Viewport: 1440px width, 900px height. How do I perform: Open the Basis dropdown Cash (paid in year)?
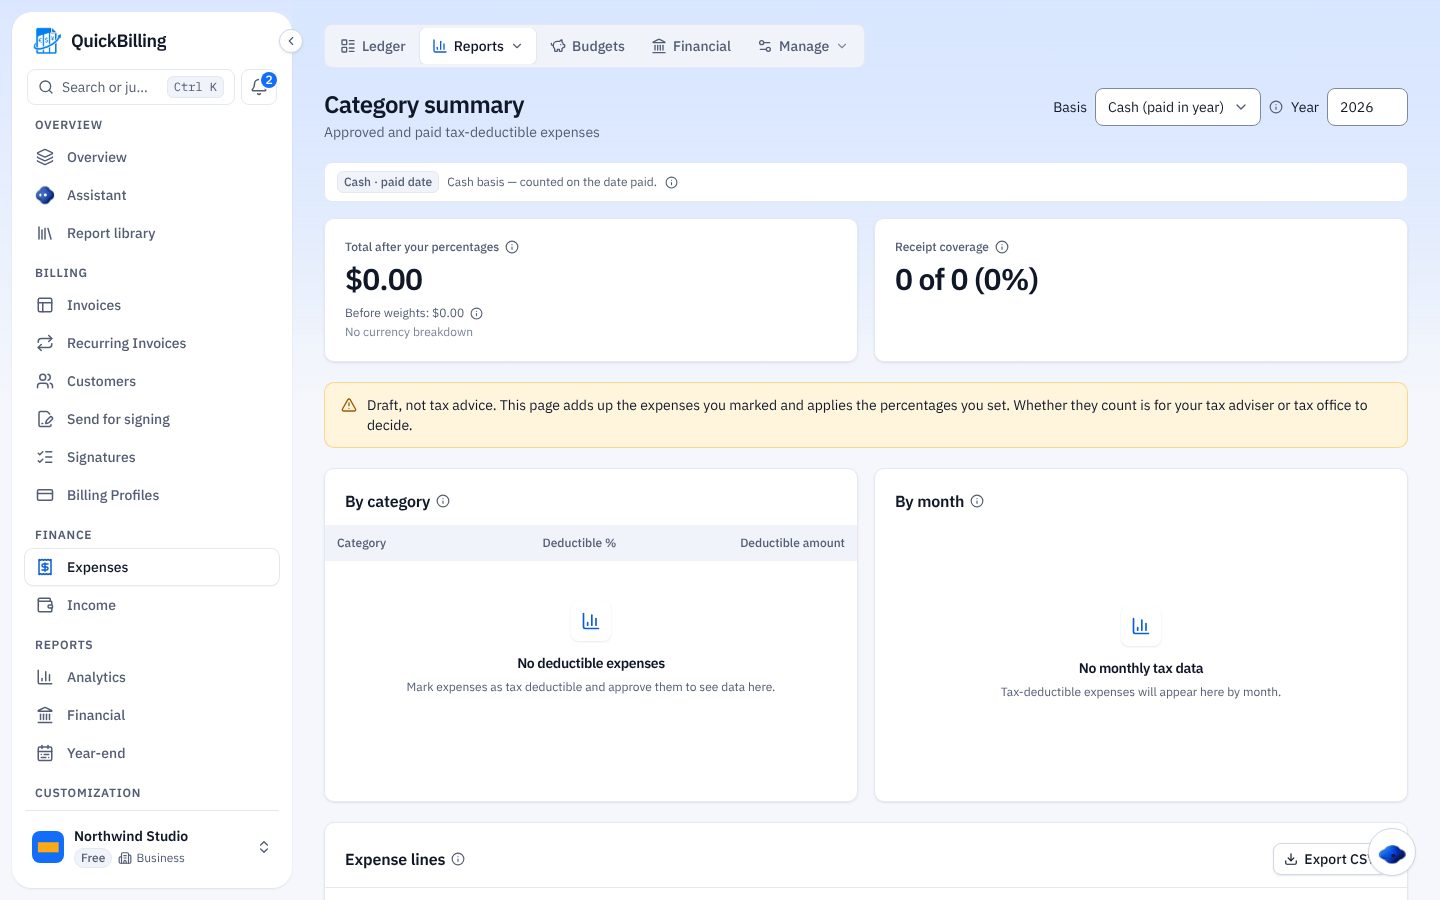point(1178,107)
